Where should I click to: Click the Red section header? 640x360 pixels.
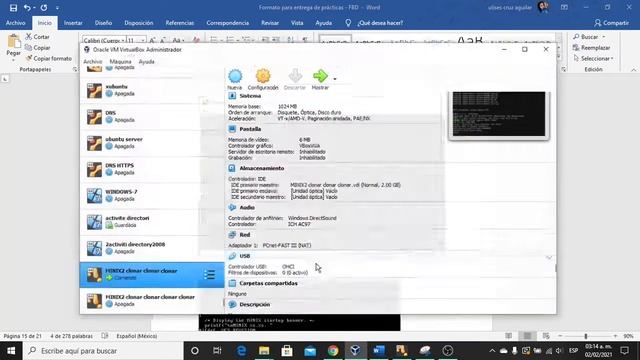pos(245,235)
